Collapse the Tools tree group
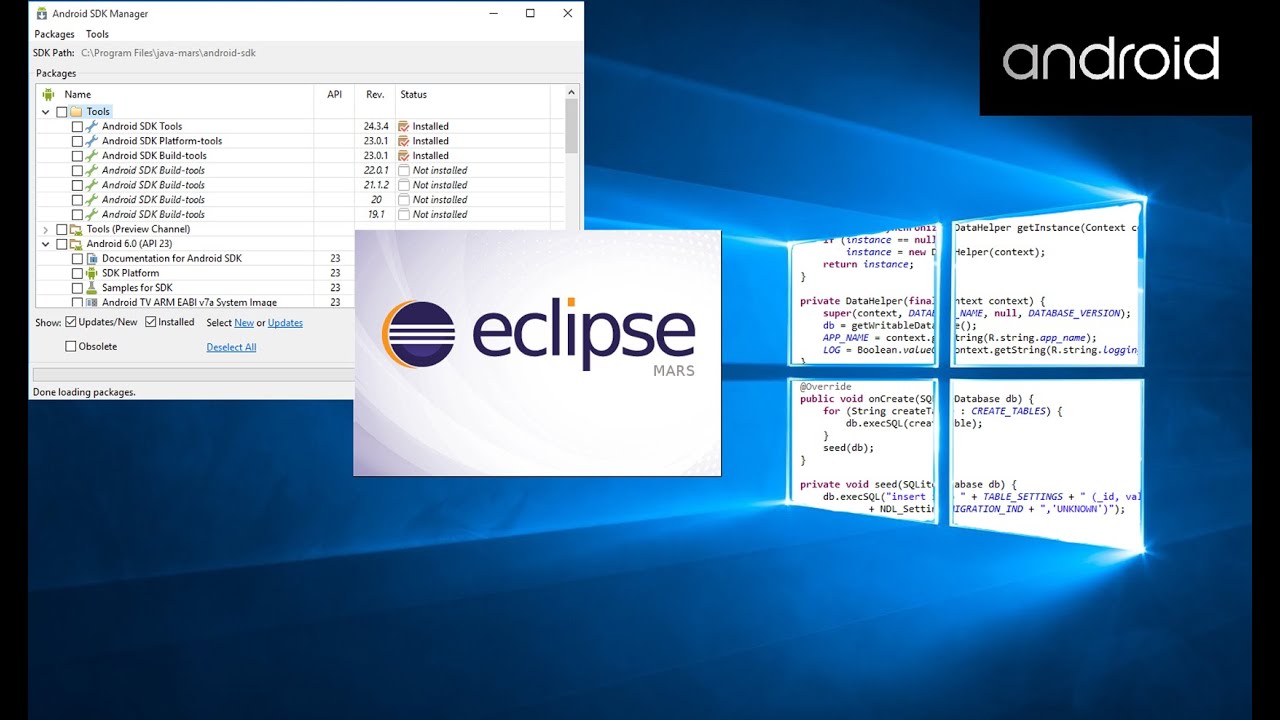This screenshot has width=1280, height=720. pos(46,112)
